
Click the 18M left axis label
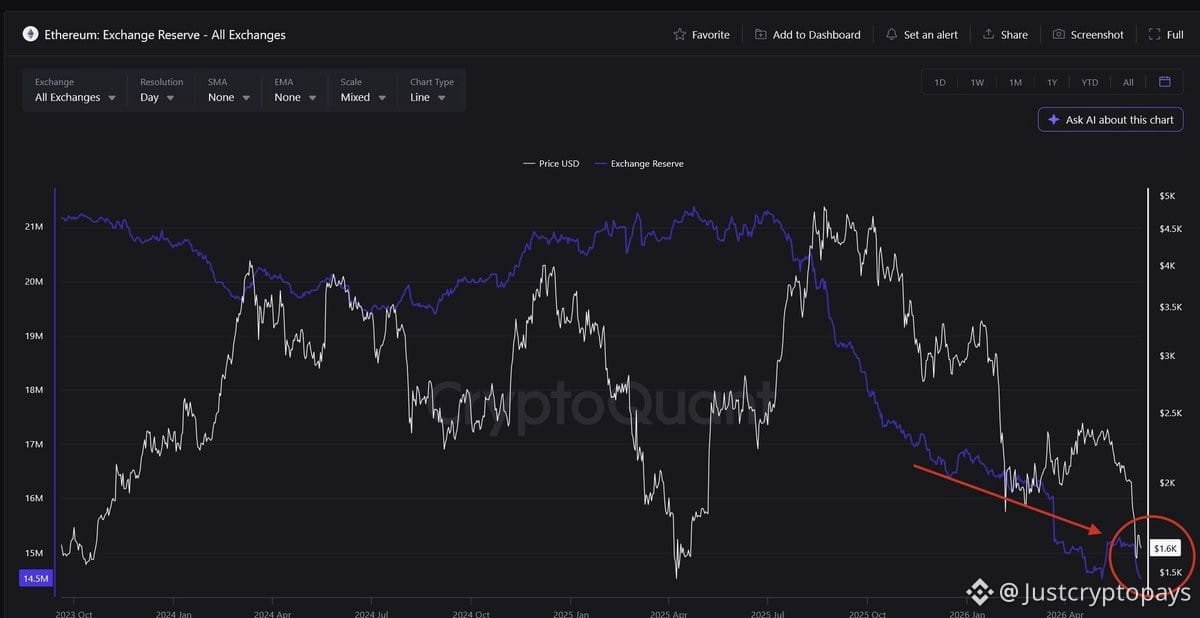[34, 390]
